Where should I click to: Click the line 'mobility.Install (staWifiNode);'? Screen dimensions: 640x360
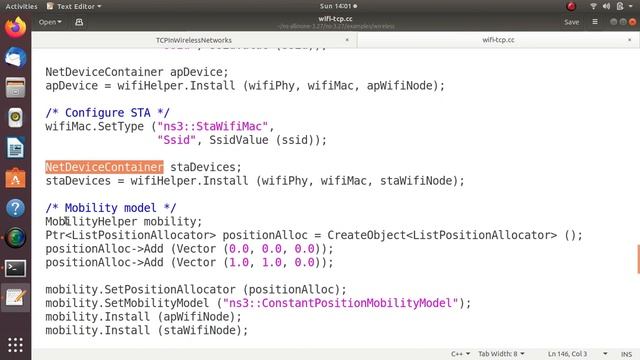pos(147,330)
